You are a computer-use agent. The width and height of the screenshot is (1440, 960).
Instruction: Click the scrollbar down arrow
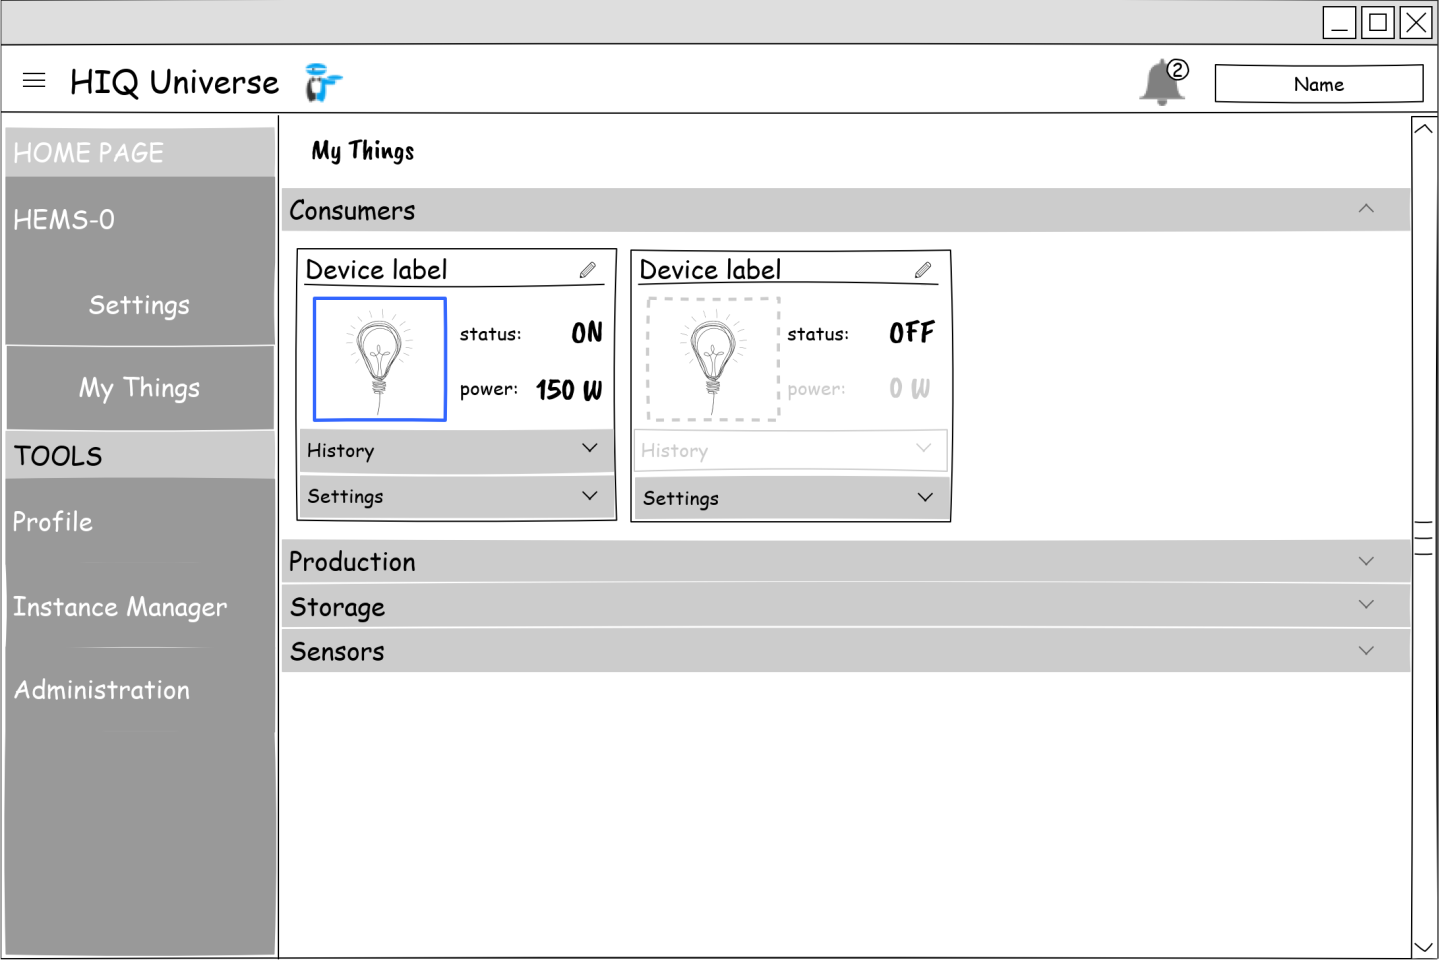[1423, 946]
